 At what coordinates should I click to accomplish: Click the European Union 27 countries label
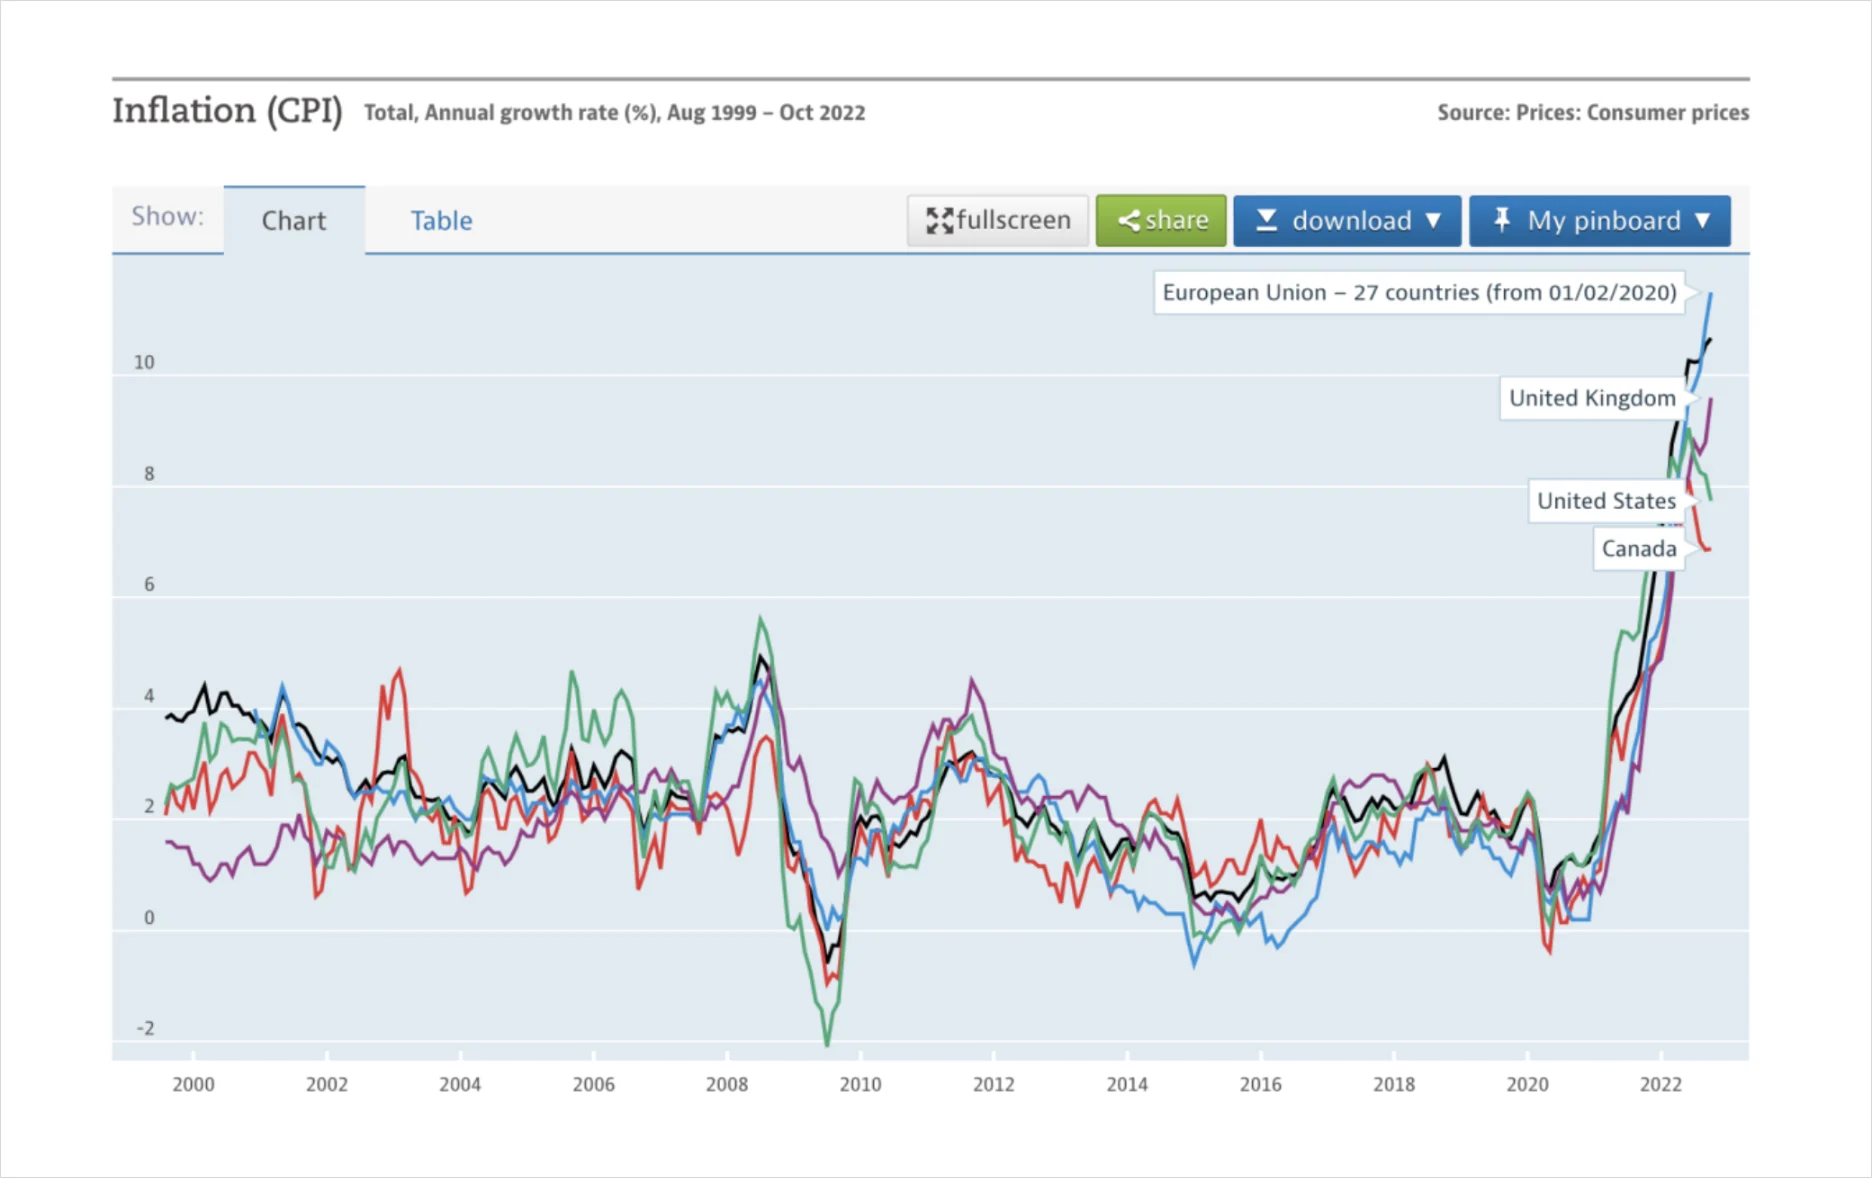(x=1419, y=292)
